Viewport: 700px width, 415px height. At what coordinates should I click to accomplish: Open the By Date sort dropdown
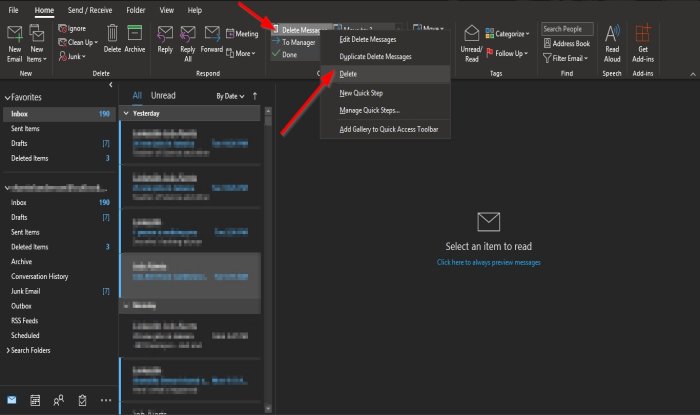click(230, 96)
